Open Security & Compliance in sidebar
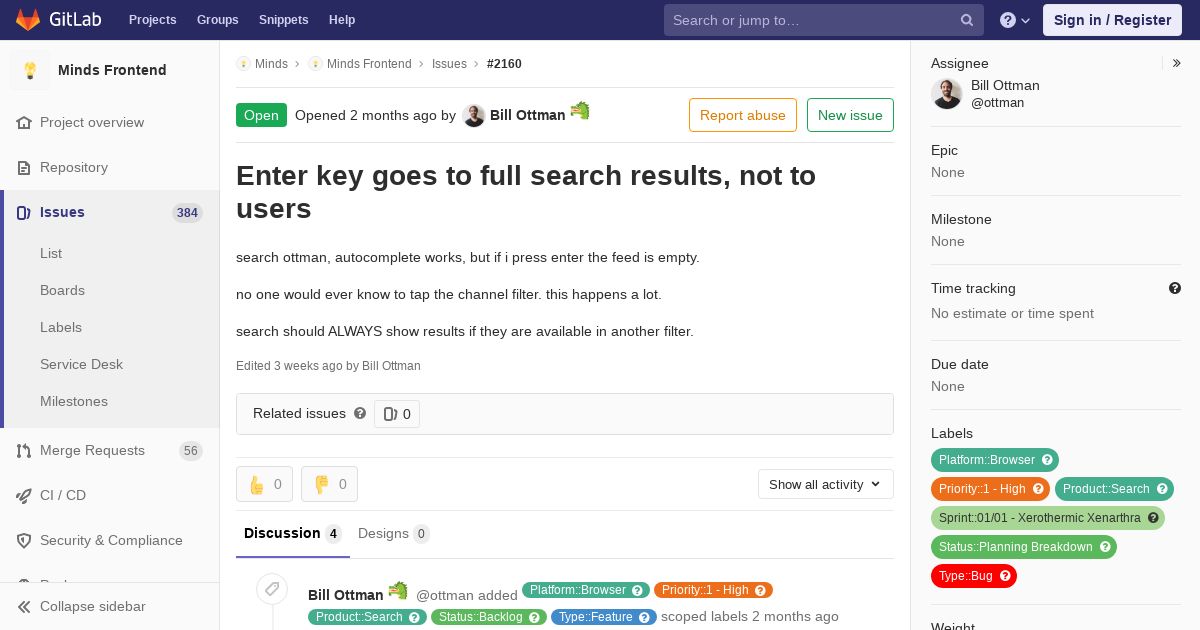The height and width of the screenshot is (630, 1200). 110,540
